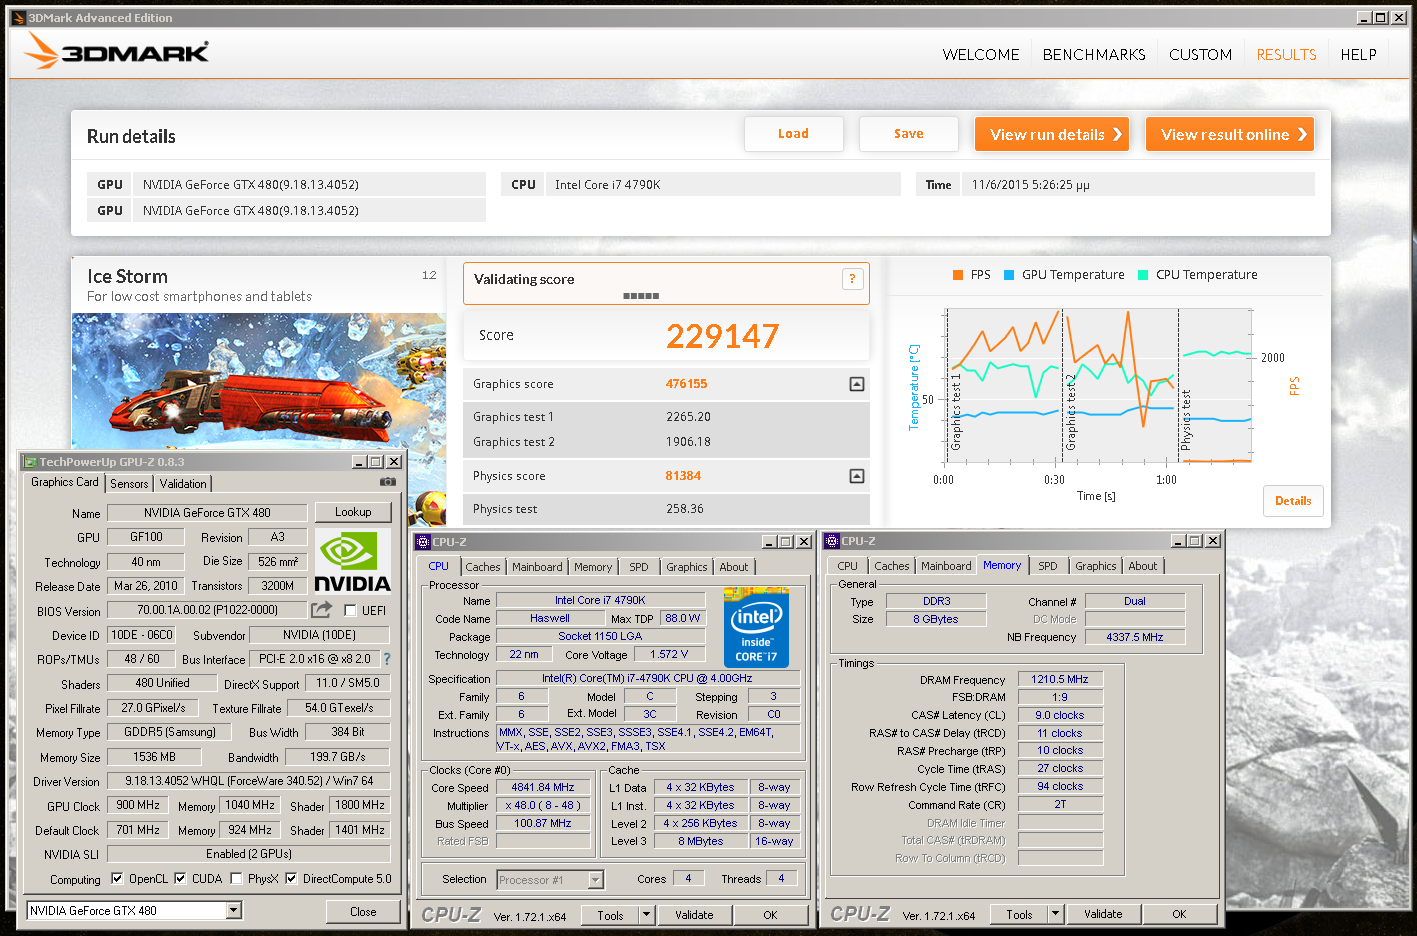Click the BIOS share/export icon in GPU-Z

321,609
